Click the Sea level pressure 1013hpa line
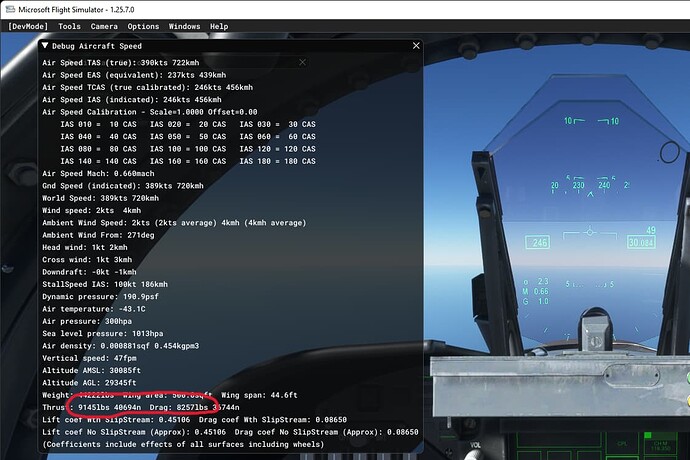Screen dimensions: 690x460 (103, 334)
